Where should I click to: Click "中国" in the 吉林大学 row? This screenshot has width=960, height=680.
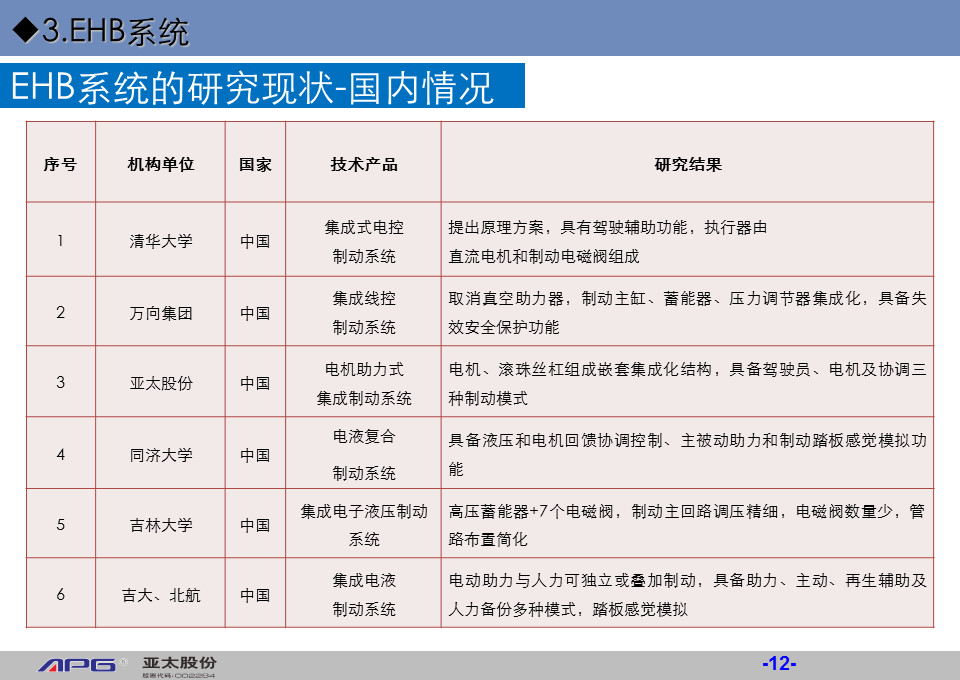pyautogui.click(x=255, y=525)
